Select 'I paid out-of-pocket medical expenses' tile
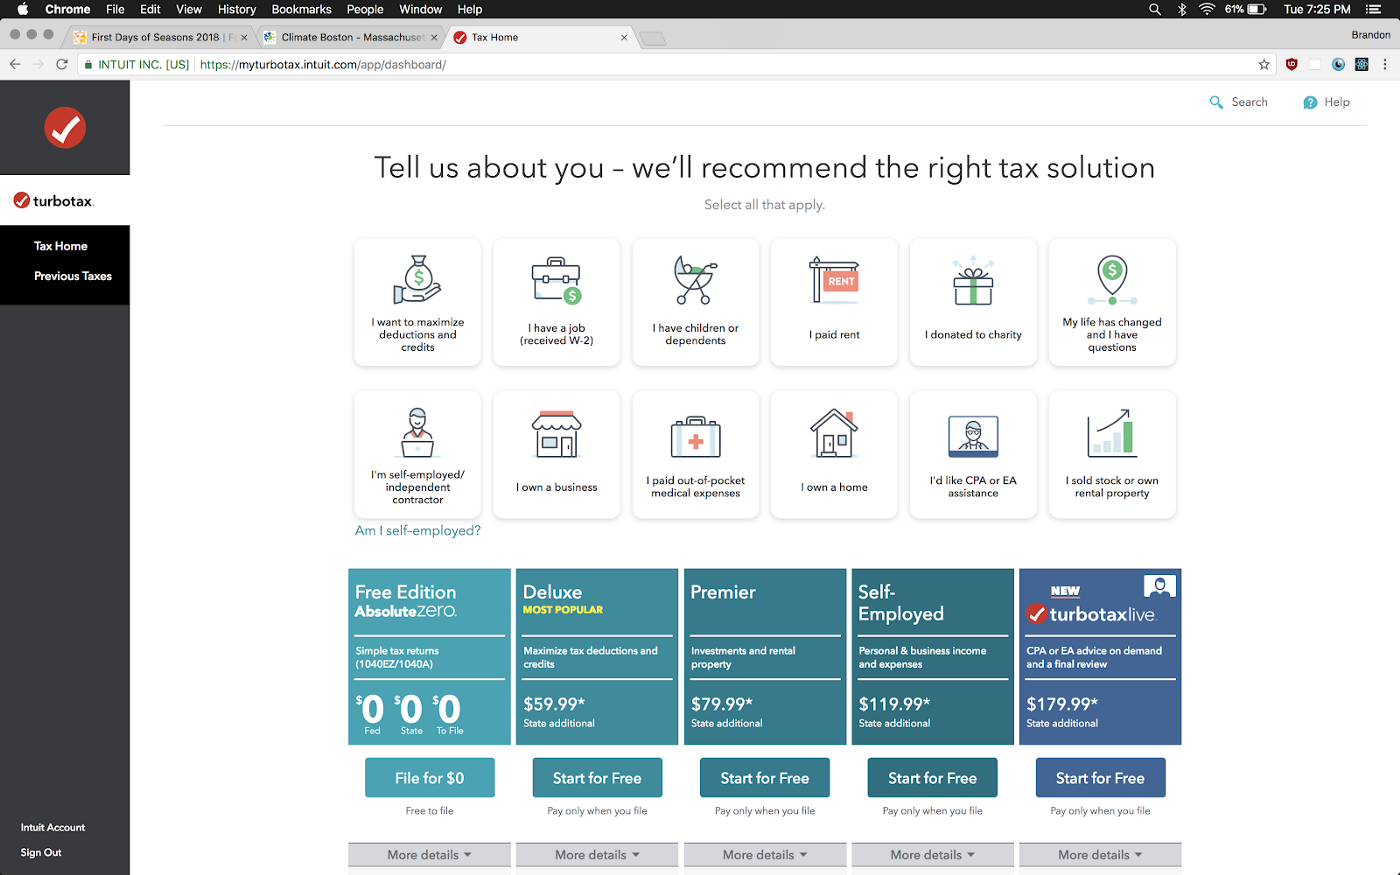This screenshot has height=875, width=1400. 696,455
